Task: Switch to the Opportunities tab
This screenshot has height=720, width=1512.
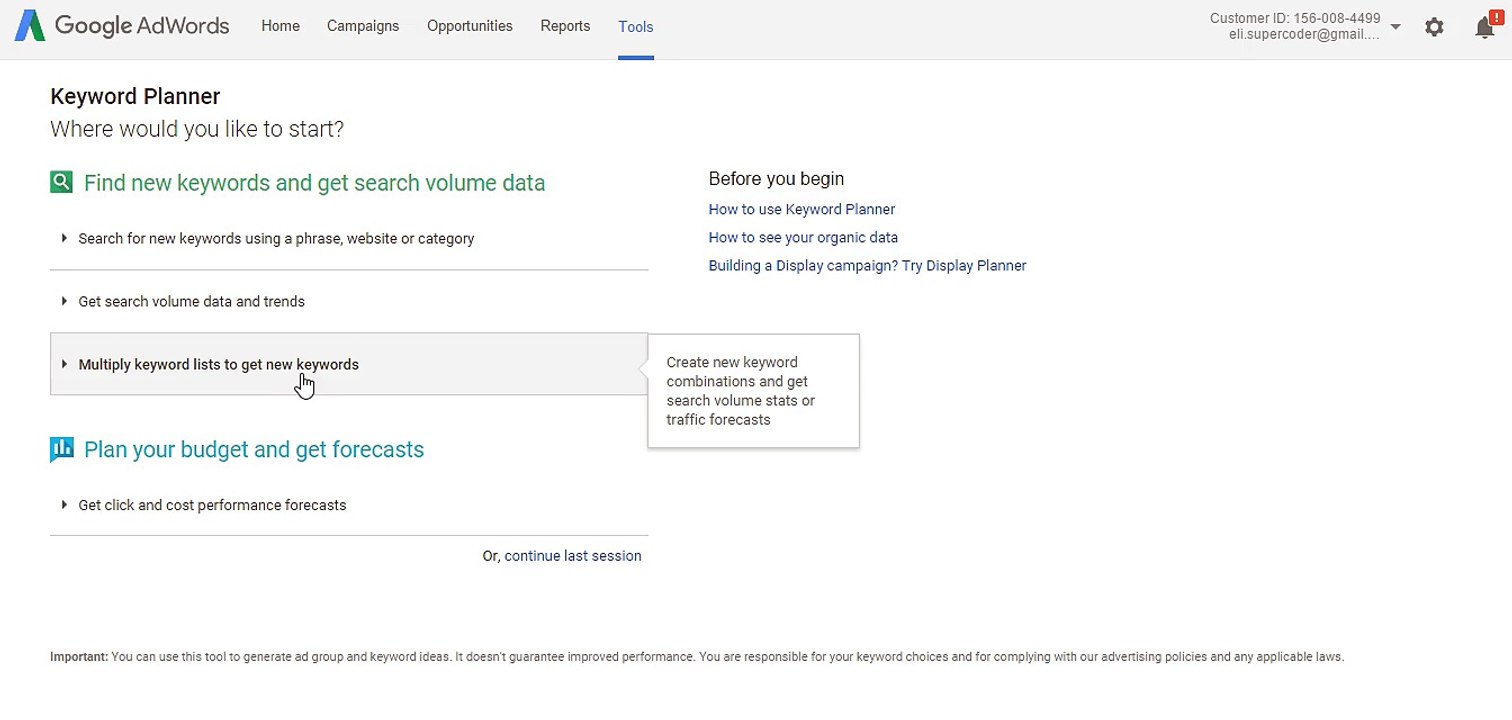Action: tap(470, 26)
